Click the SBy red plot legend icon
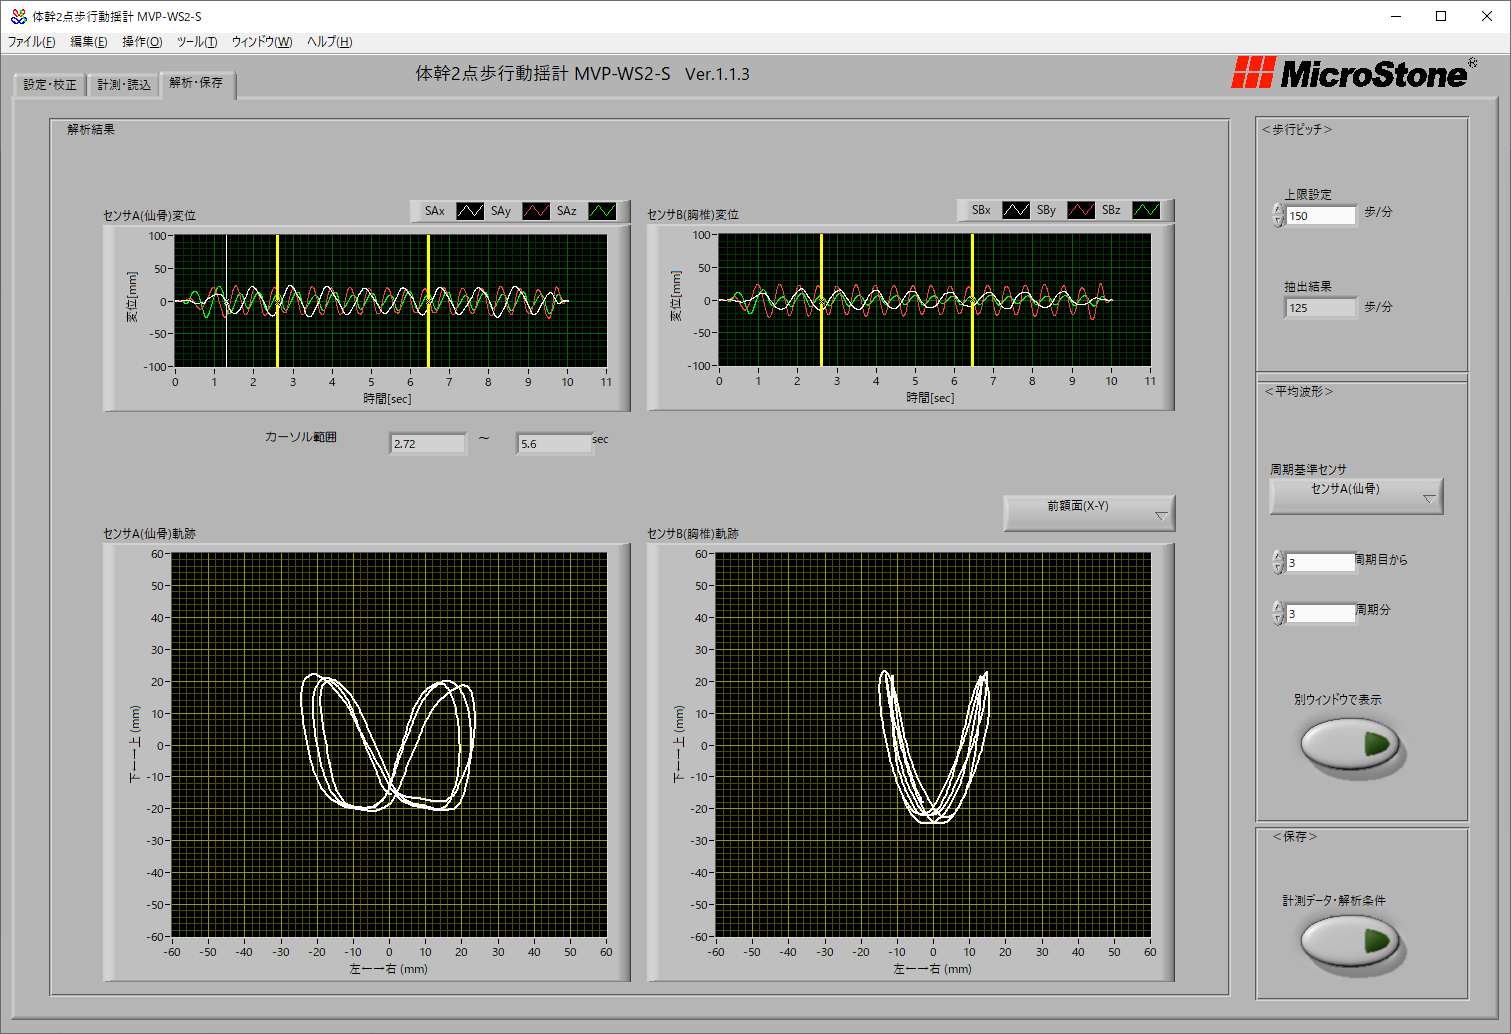The image size is (1511, 1034). pos(1081,210)
